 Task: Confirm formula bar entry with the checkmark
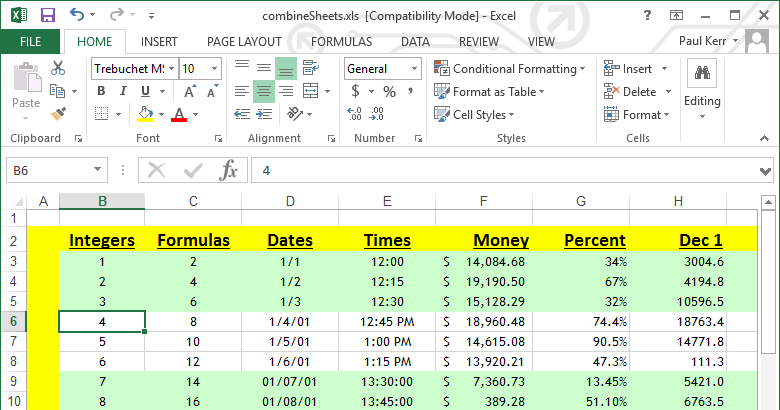tap(193, 171)
